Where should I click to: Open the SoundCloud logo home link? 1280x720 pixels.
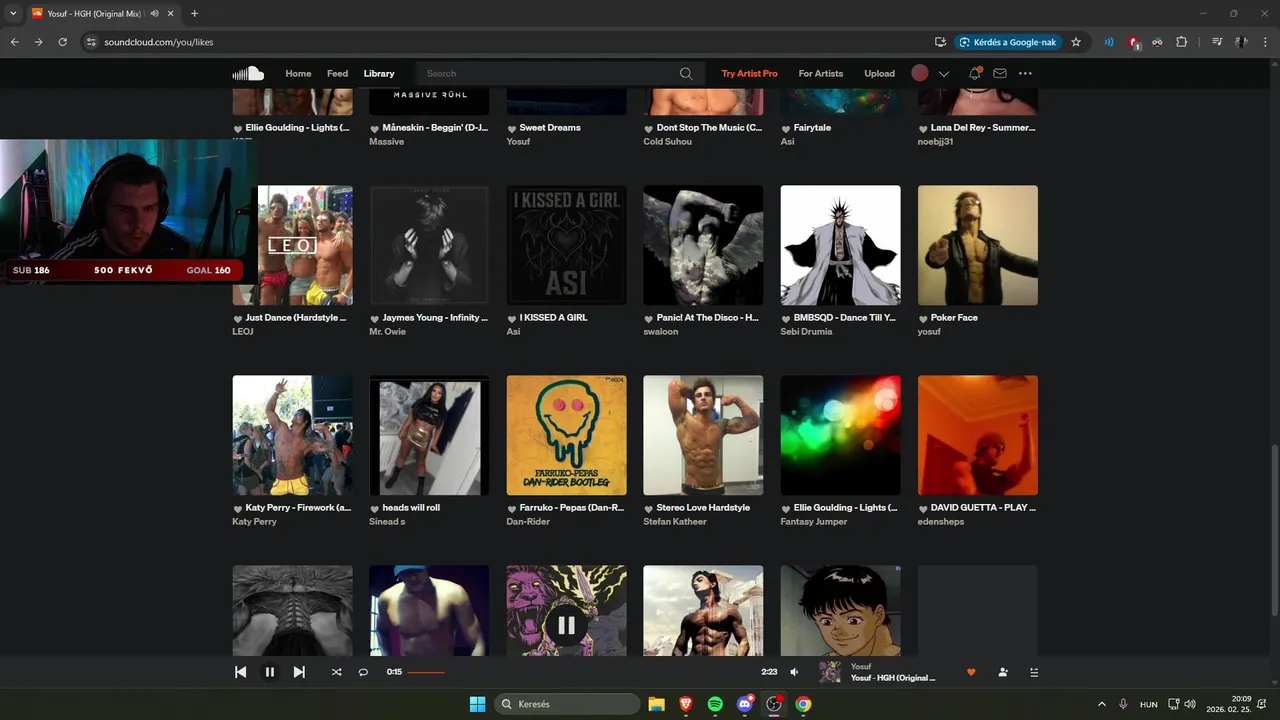[x=248, y=73]
